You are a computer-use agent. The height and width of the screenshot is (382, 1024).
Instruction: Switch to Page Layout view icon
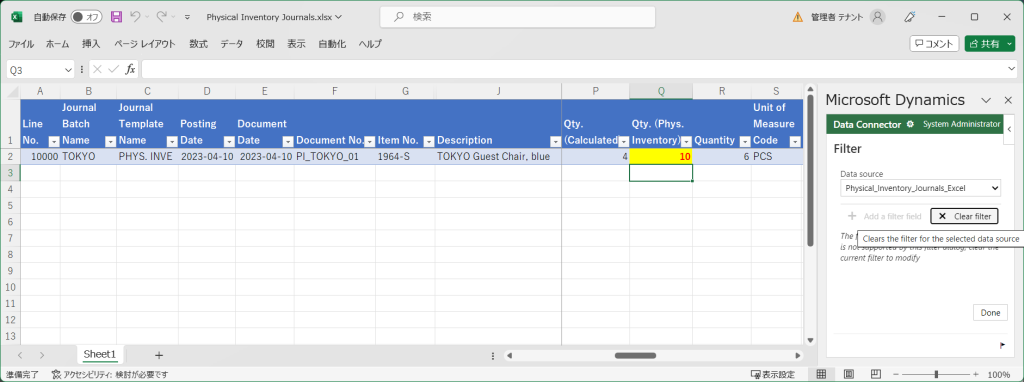point(849,374)
